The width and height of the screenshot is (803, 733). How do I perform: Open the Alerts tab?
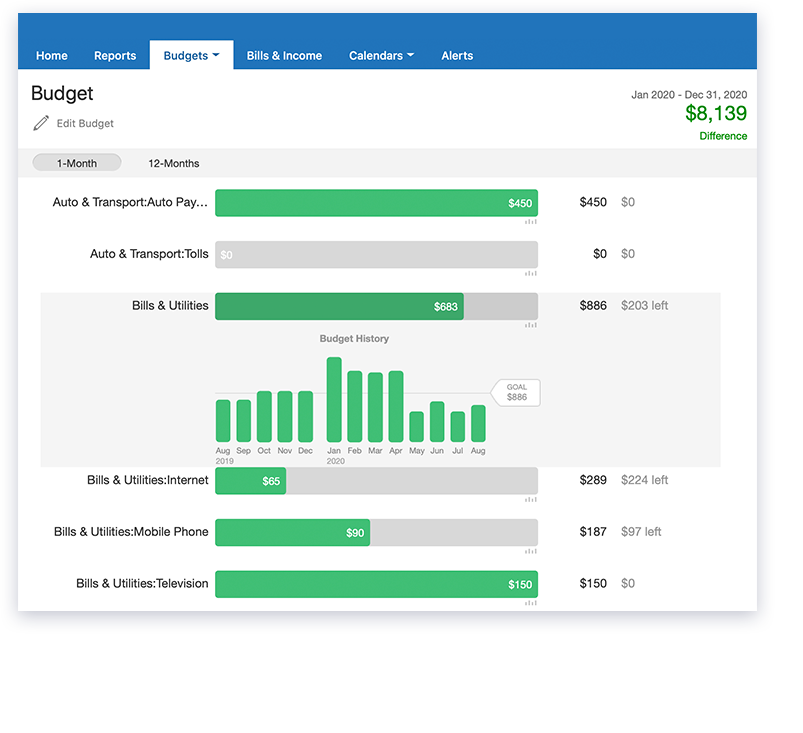tap(457, 56)
